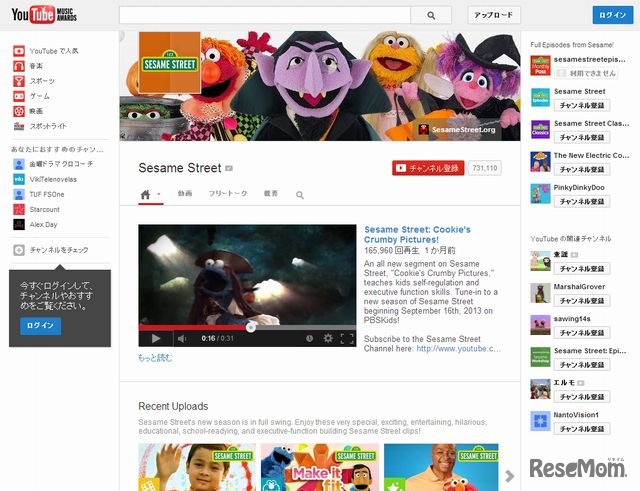Click the Starcount channel icon
Viewport: 640px width, 491px height.
point(19,209)
